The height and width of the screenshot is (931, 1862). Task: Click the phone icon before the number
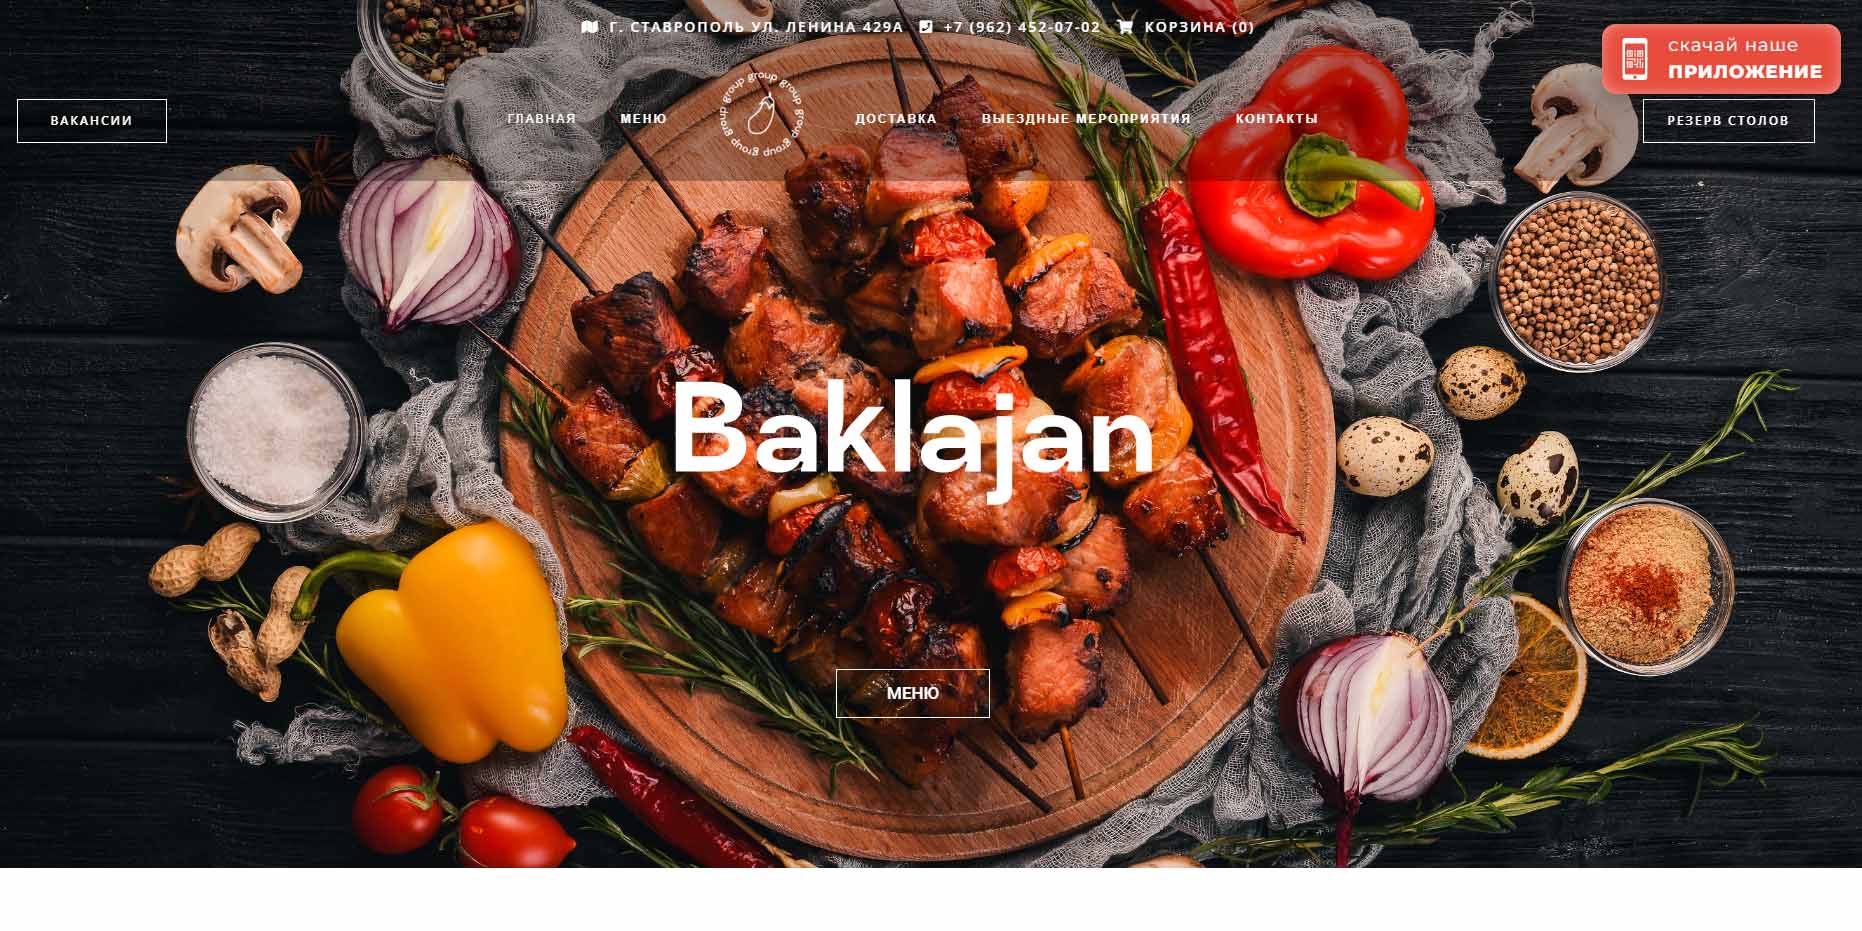point(926,27)
